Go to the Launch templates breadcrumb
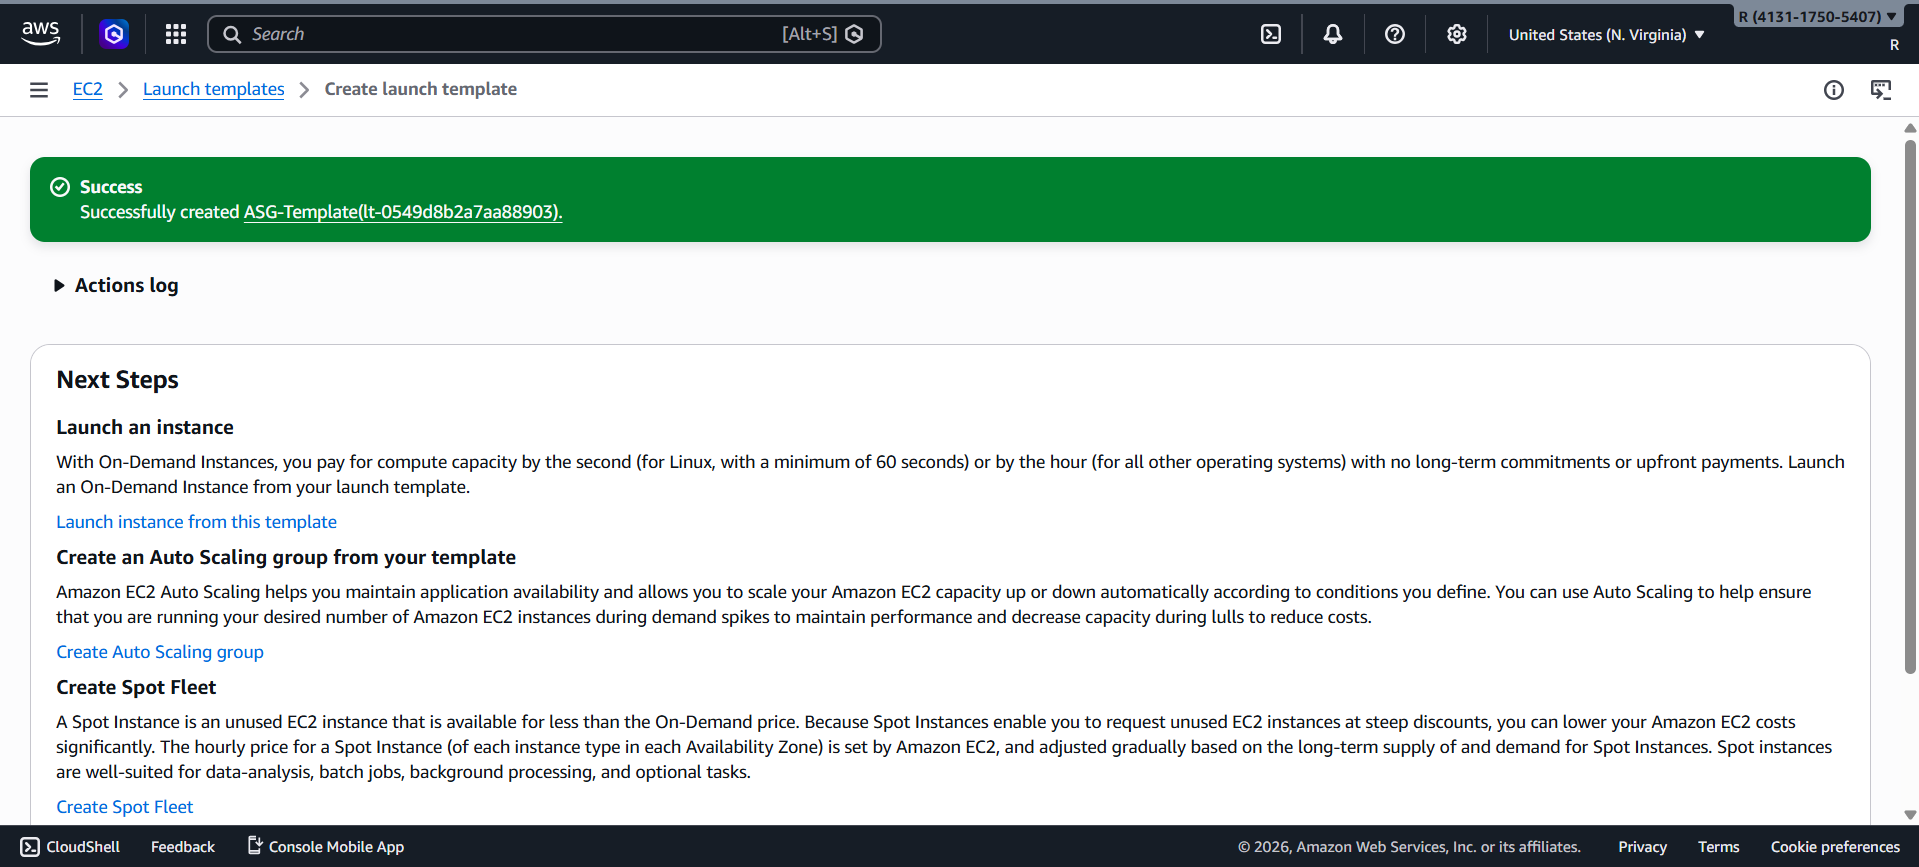Viewport: 1919px width, 867px height. [214, 89]
